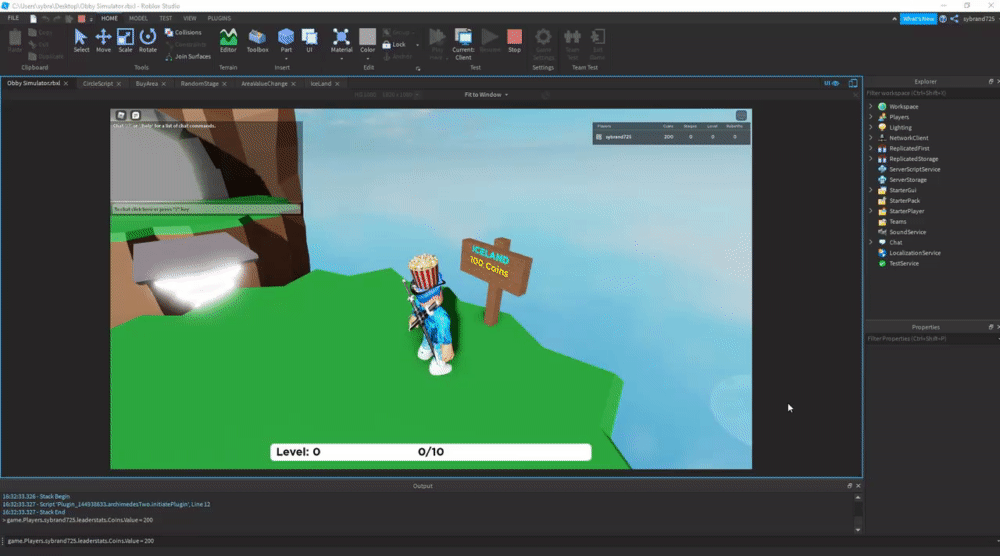Click the new file icon in quick access bar
The image size is (1000, 556).
pyautogui.click(x=33, y=18)
